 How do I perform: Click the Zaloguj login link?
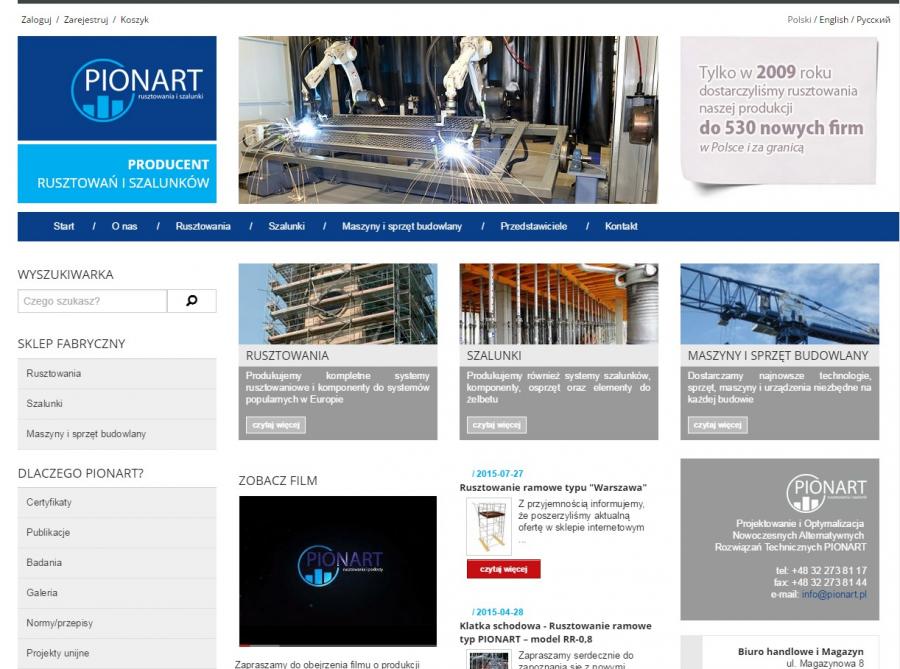[x=36, y=20]
